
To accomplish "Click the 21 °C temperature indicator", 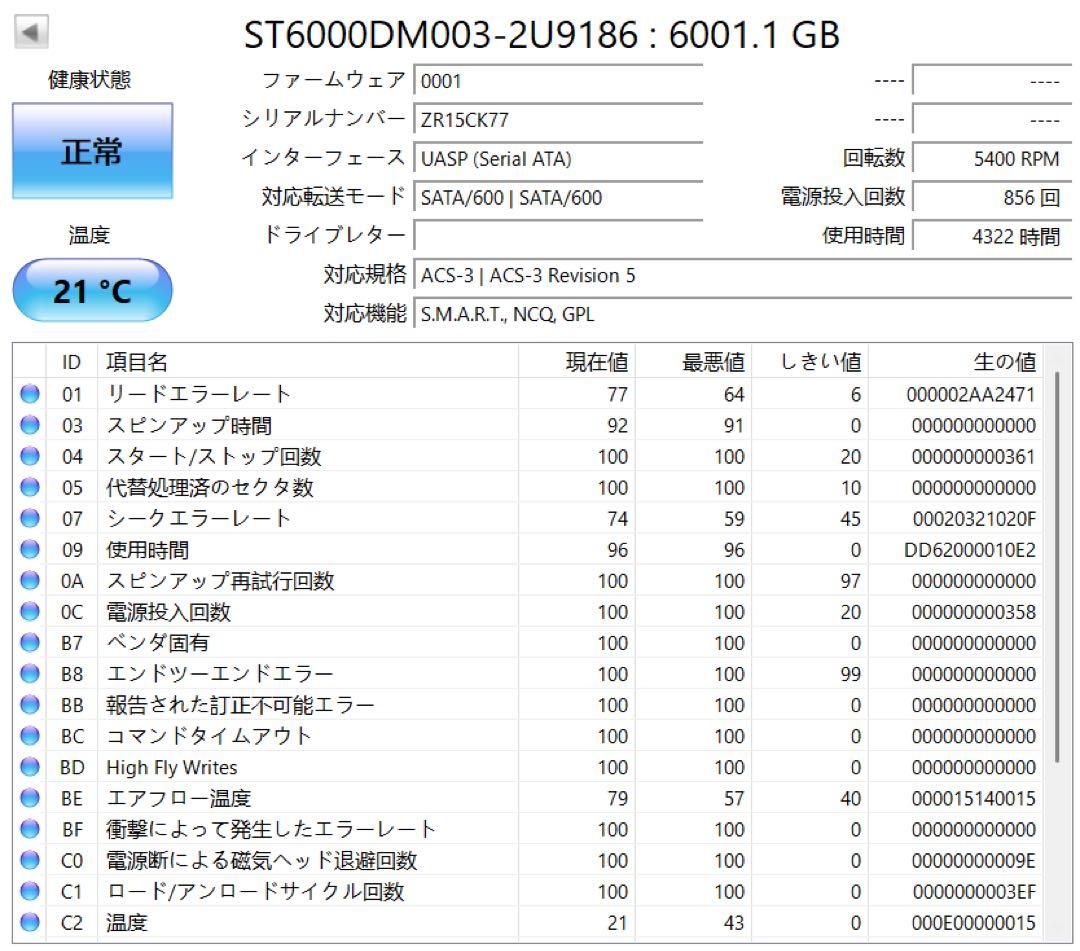I will pos(91,289).
